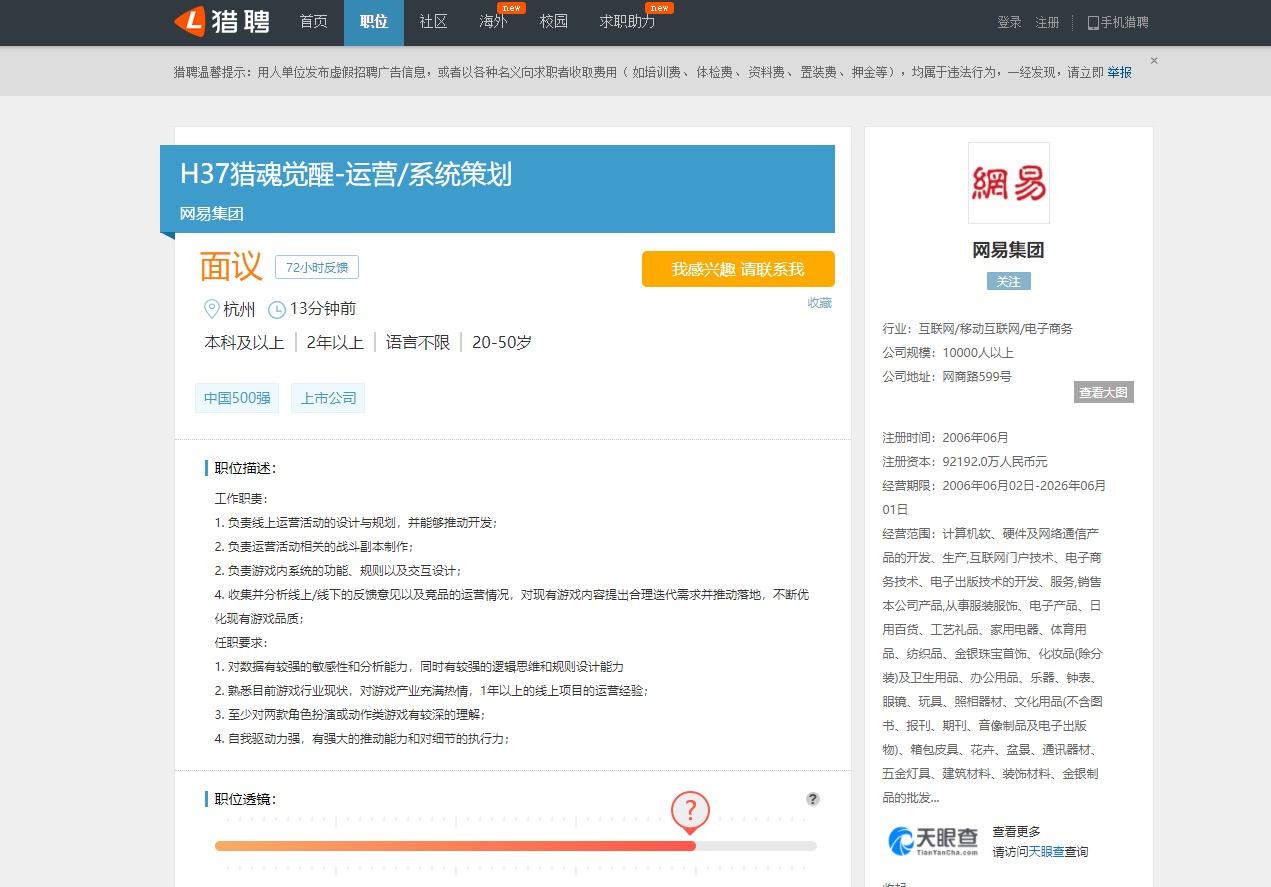Click the mobile phone icon beside 手机猎聘
The height and width of the screenshot is (887, 1271).
point(1093,22)
